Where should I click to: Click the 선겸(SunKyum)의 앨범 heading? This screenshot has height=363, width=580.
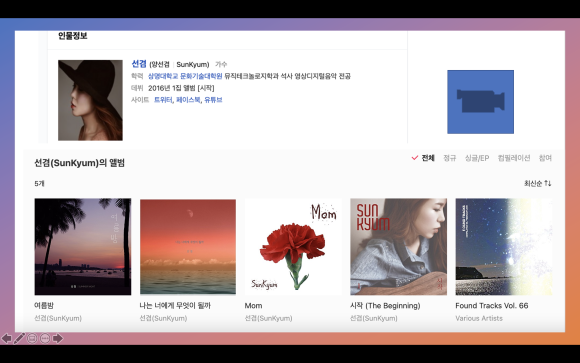tap(80, 163)
